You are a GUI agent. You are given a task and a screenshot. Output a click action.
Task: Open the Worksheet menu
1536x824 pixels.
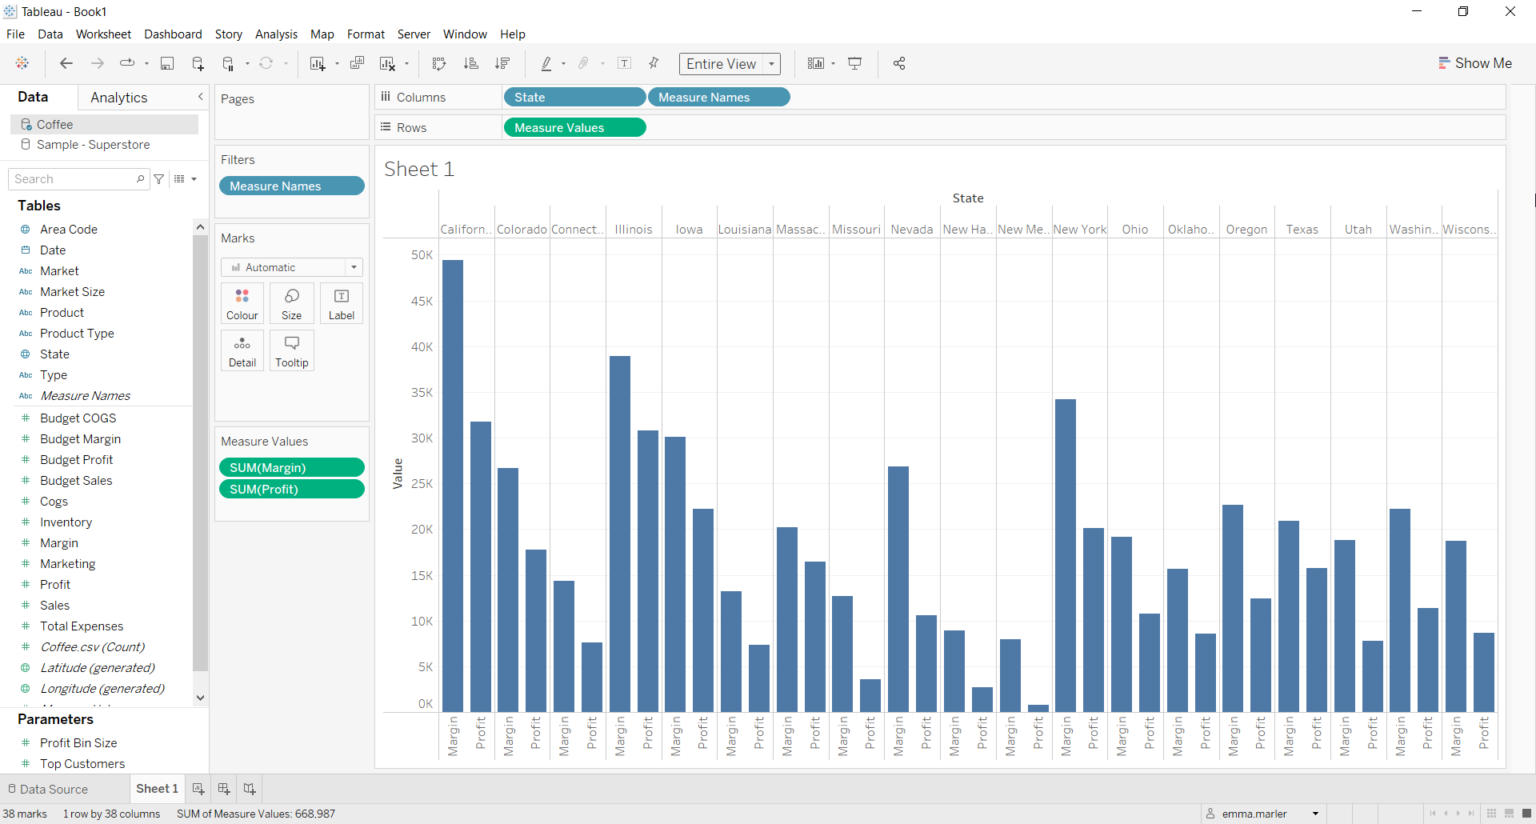coord(103,34)
